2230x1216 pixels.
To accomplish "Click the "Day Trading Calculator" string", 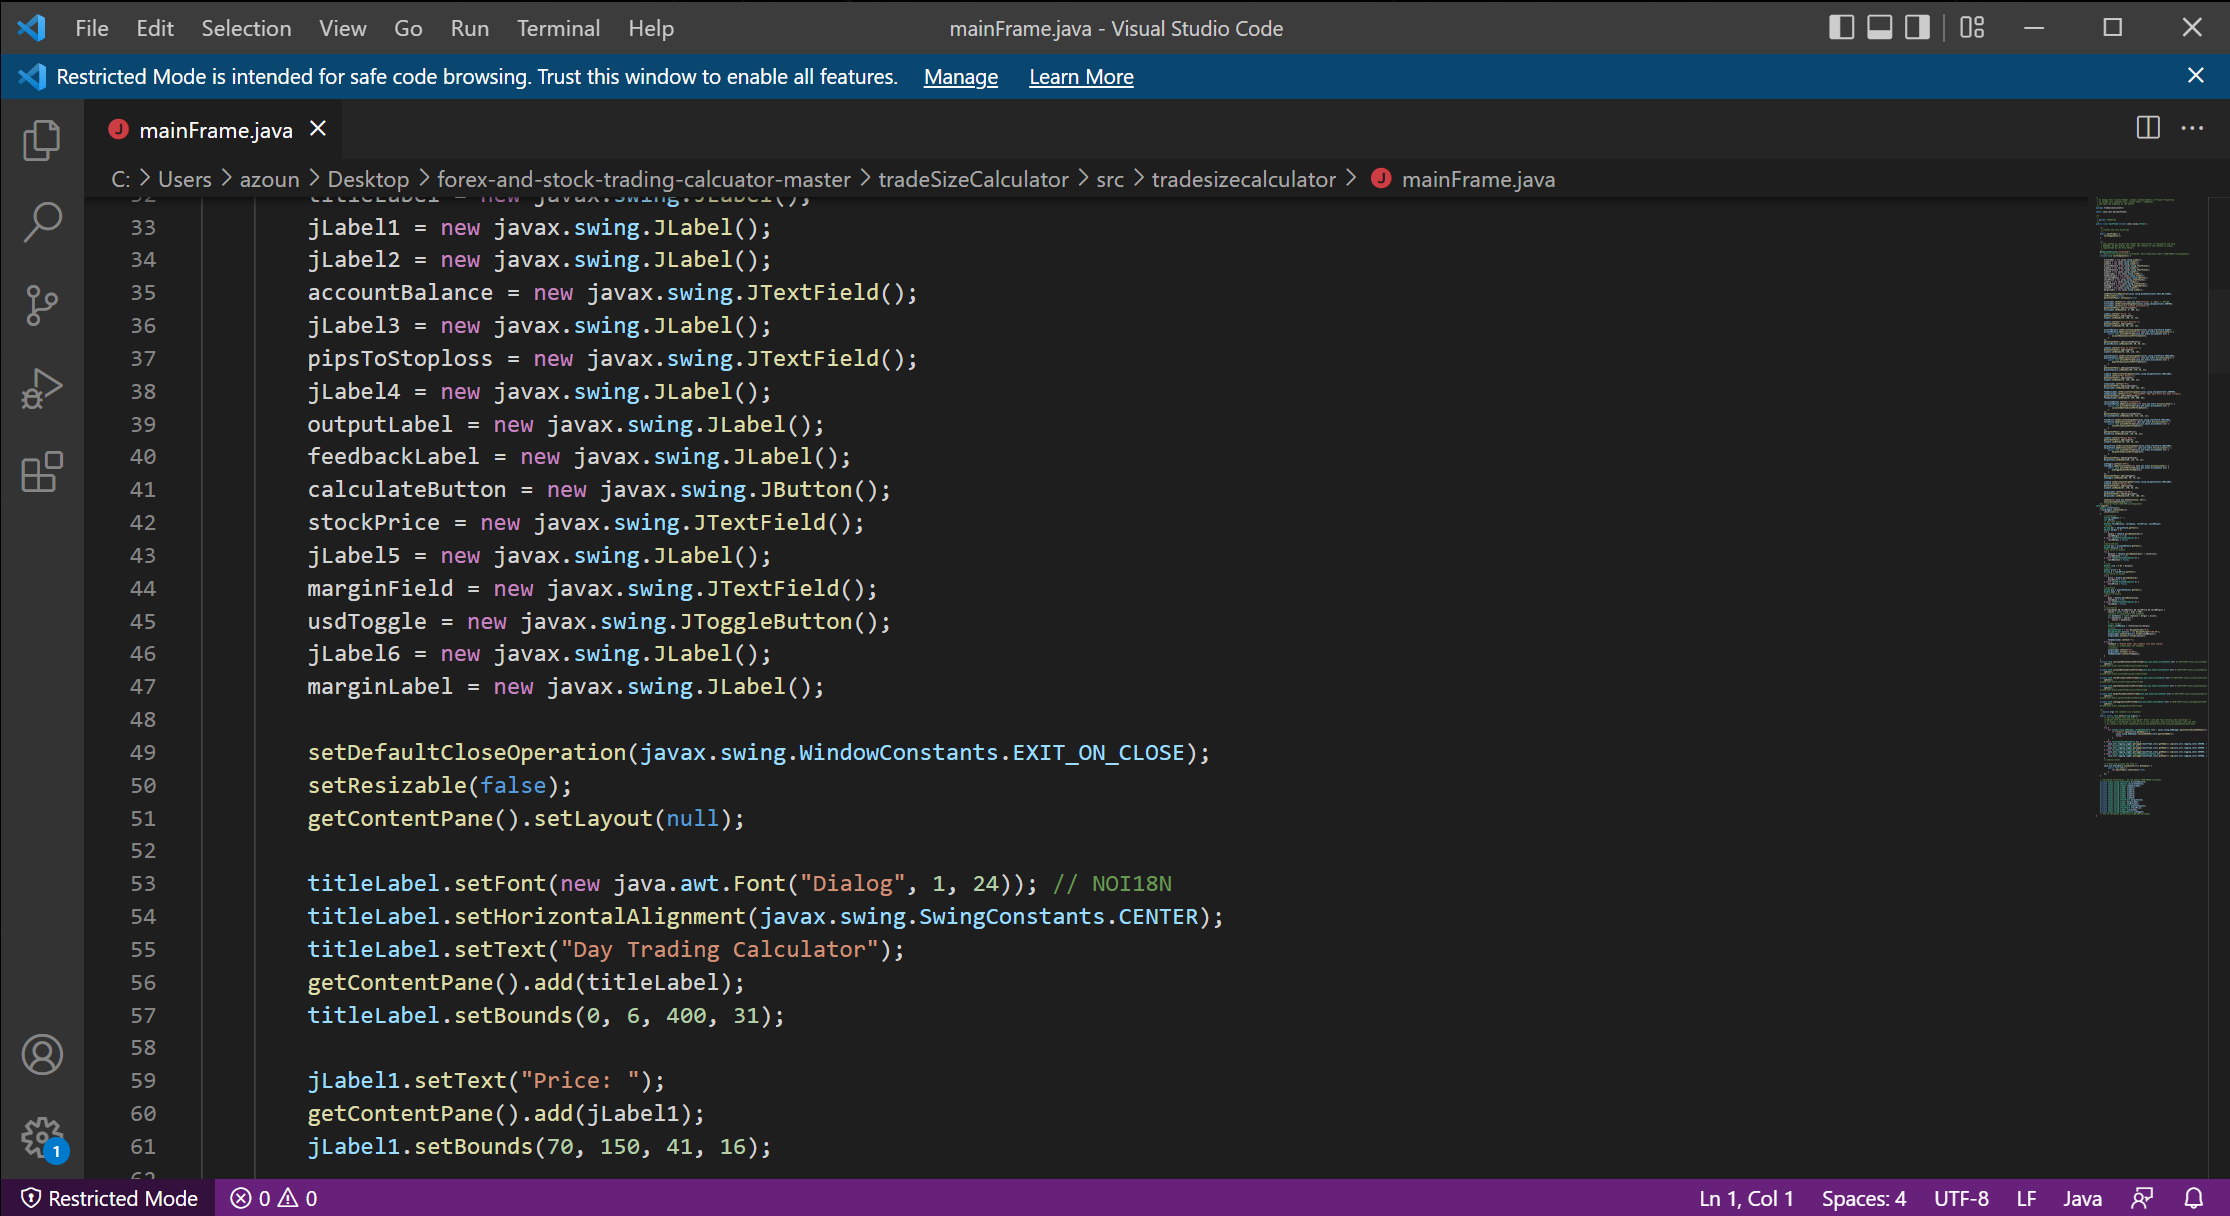I will pos(719,949).
